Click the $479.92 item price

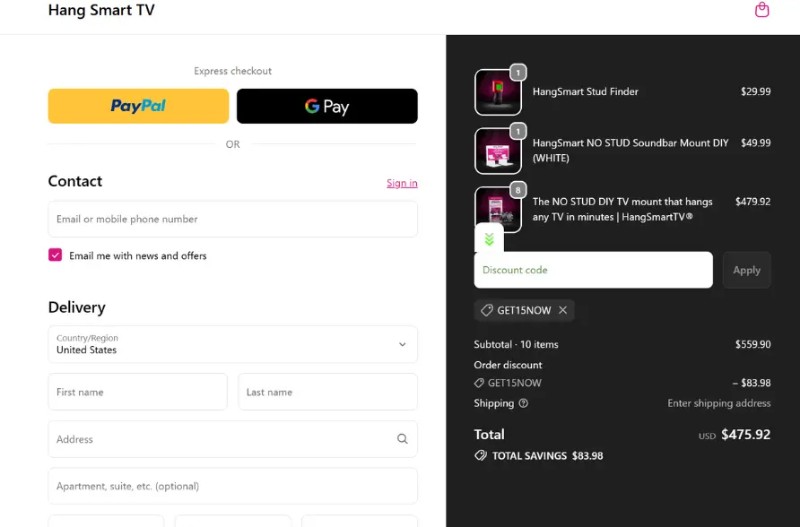(753, 202)
